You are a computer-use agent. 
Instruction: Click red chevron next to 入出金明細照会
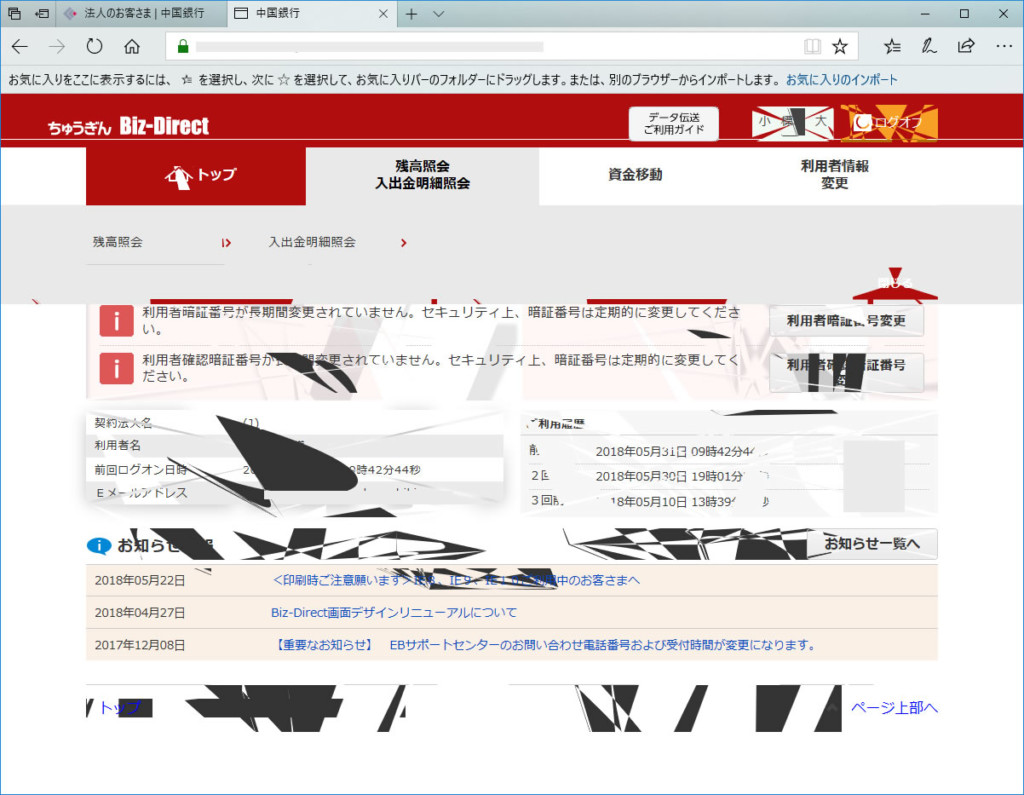pyautogui.click(x=404, y=243)
